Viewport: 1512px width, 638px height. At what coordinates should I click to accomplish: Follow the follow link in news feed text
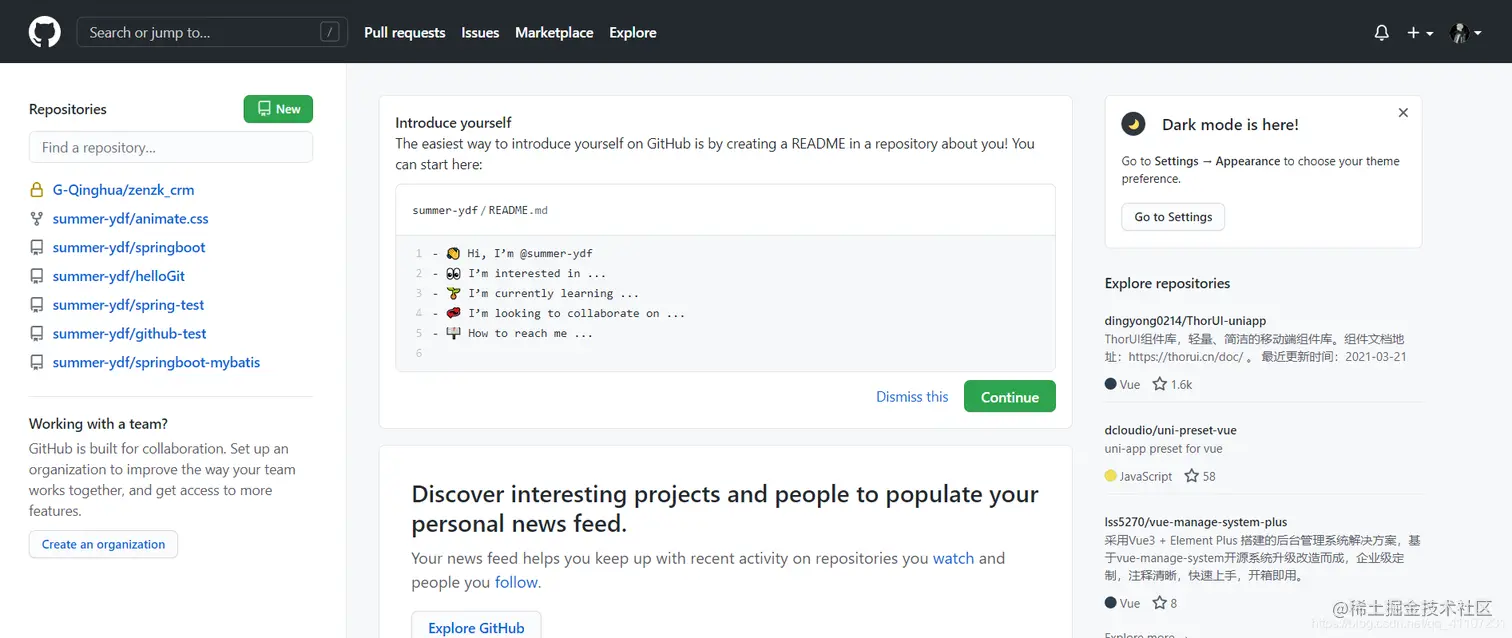pyautogui.click(x=516, y=582)
